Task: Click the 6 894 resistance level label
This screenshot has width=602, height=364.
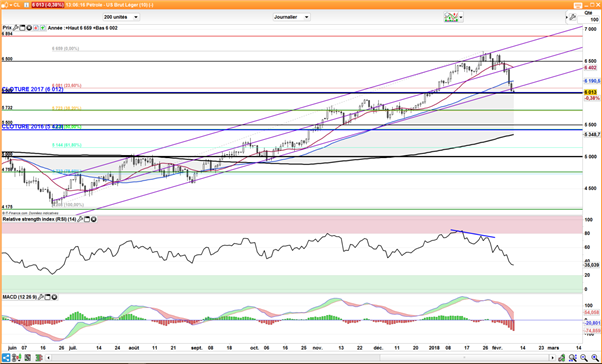Action: pos(7,34)
